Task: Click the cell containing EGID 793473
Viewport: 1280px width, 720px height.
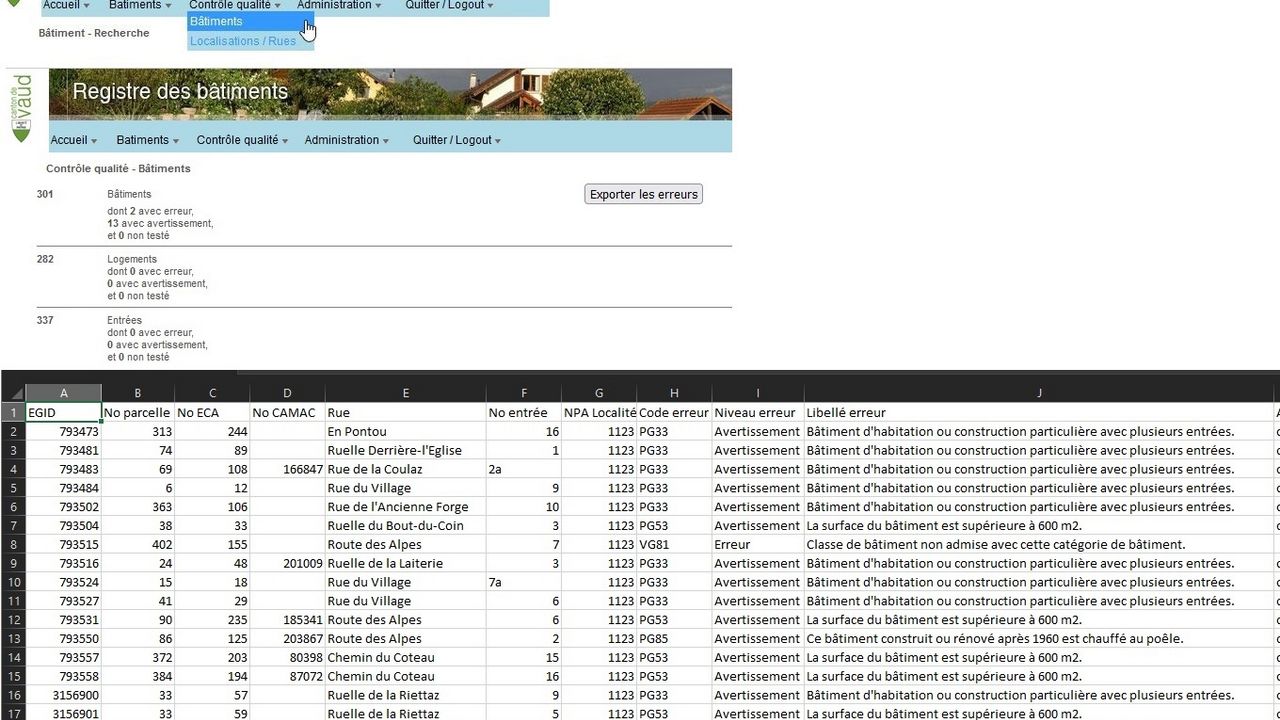Action: pyautogui.click(x=64, y=432)
